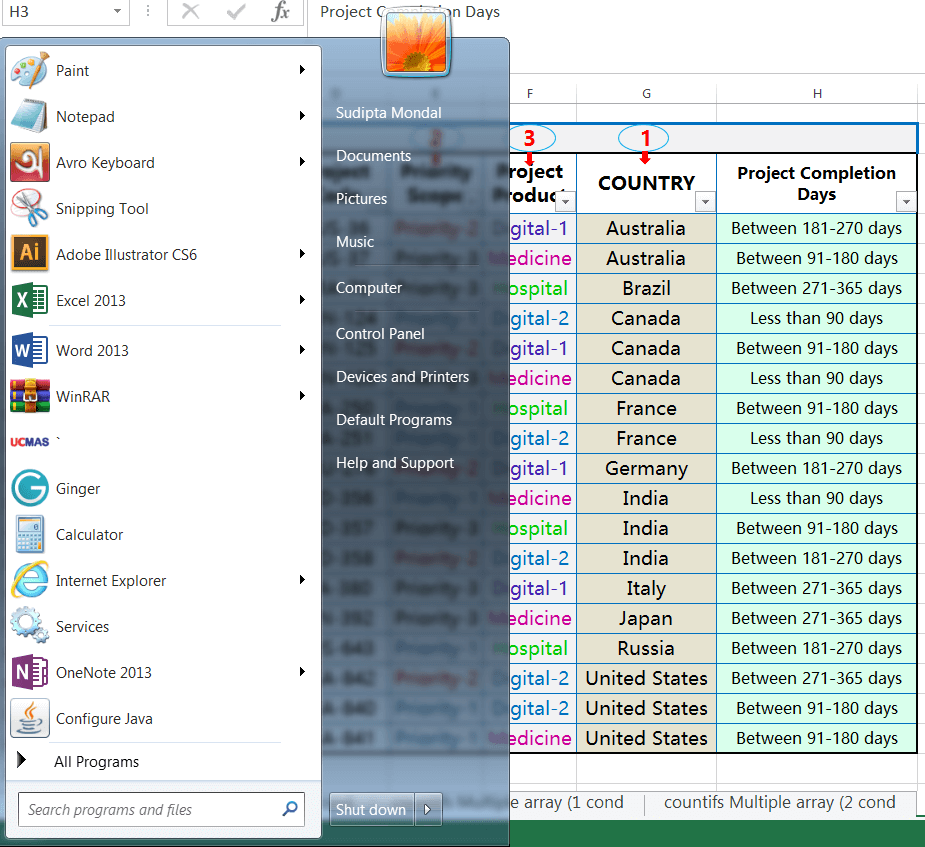Switch to countifs Multiple array (2 cond sheet tab

click(779, 803)
